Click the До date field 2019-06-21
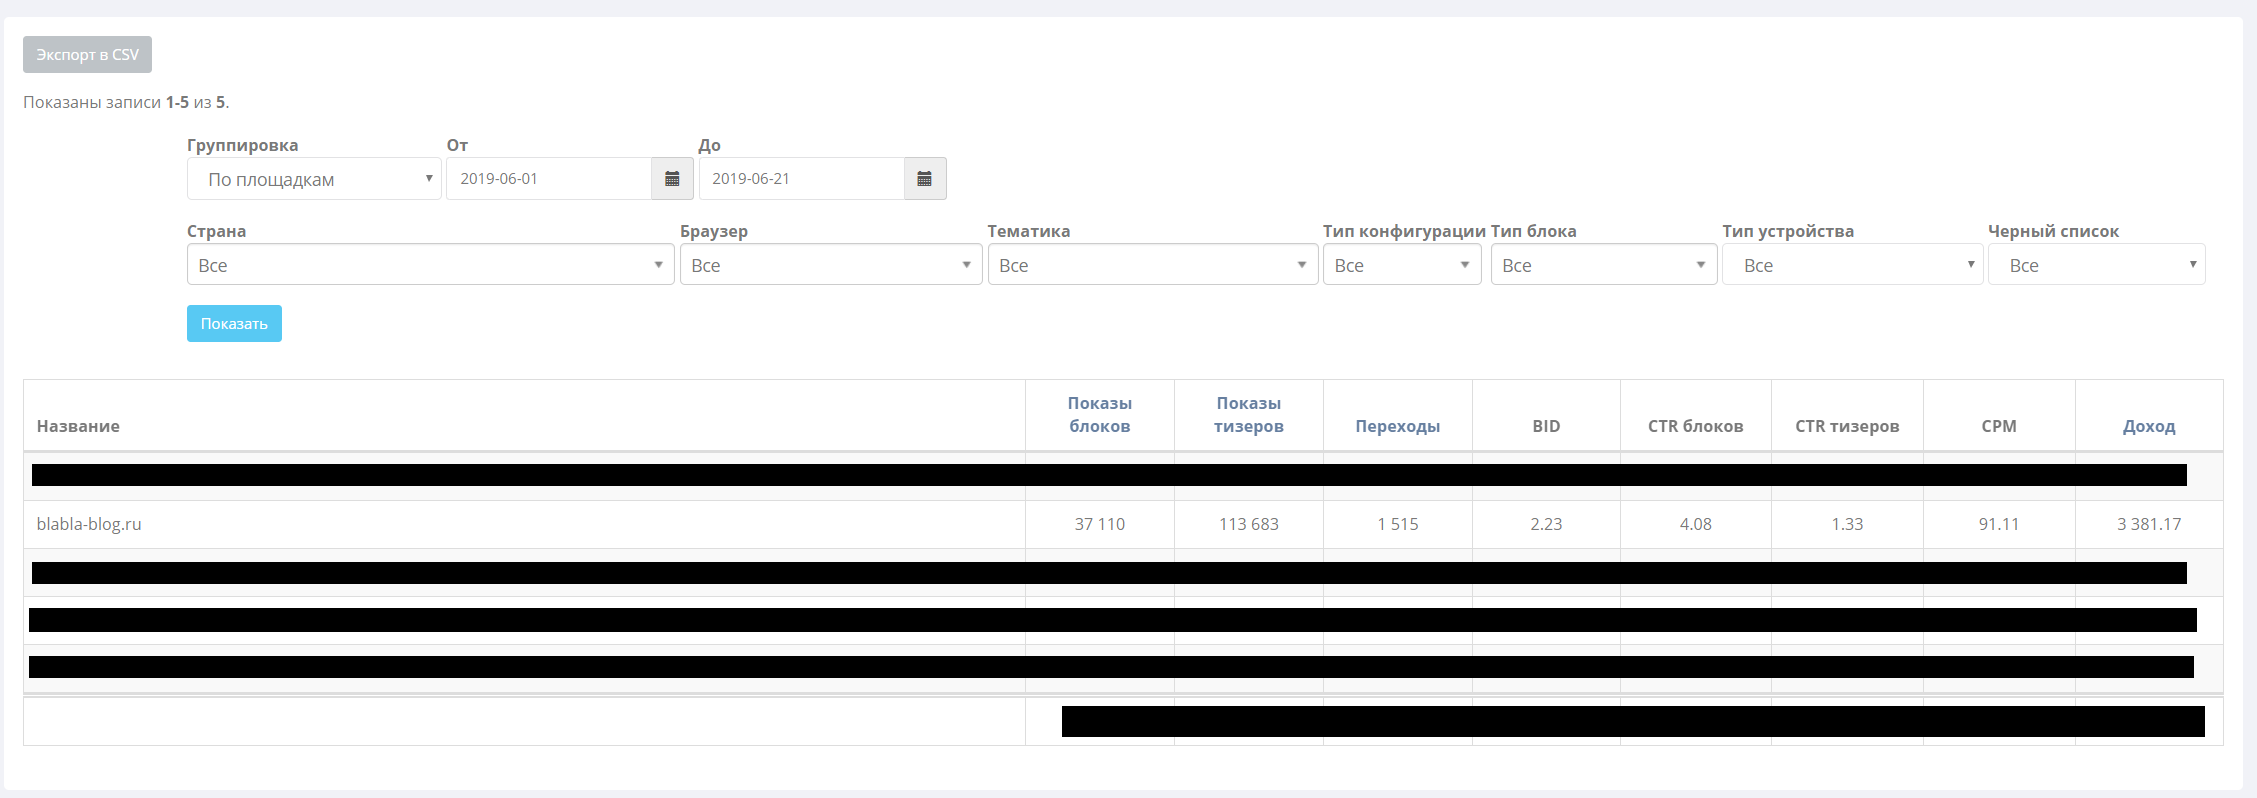 [801, 179]
